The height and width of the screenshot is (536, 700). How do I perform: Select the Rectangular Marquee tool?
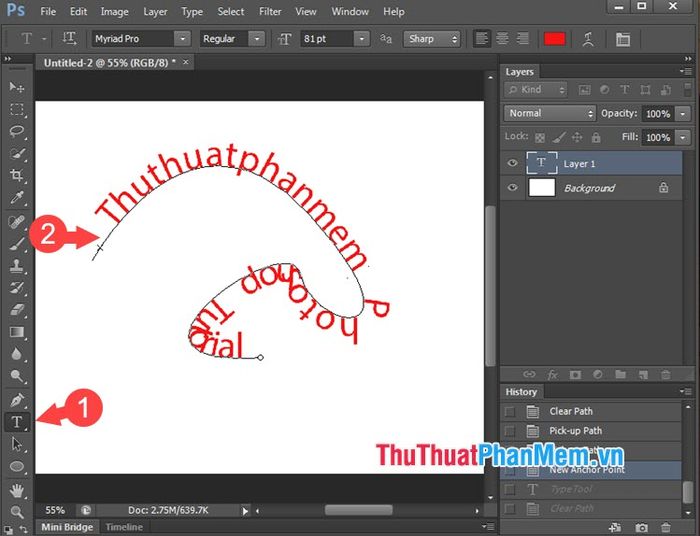pyautogui.click(x=17, y=109)
